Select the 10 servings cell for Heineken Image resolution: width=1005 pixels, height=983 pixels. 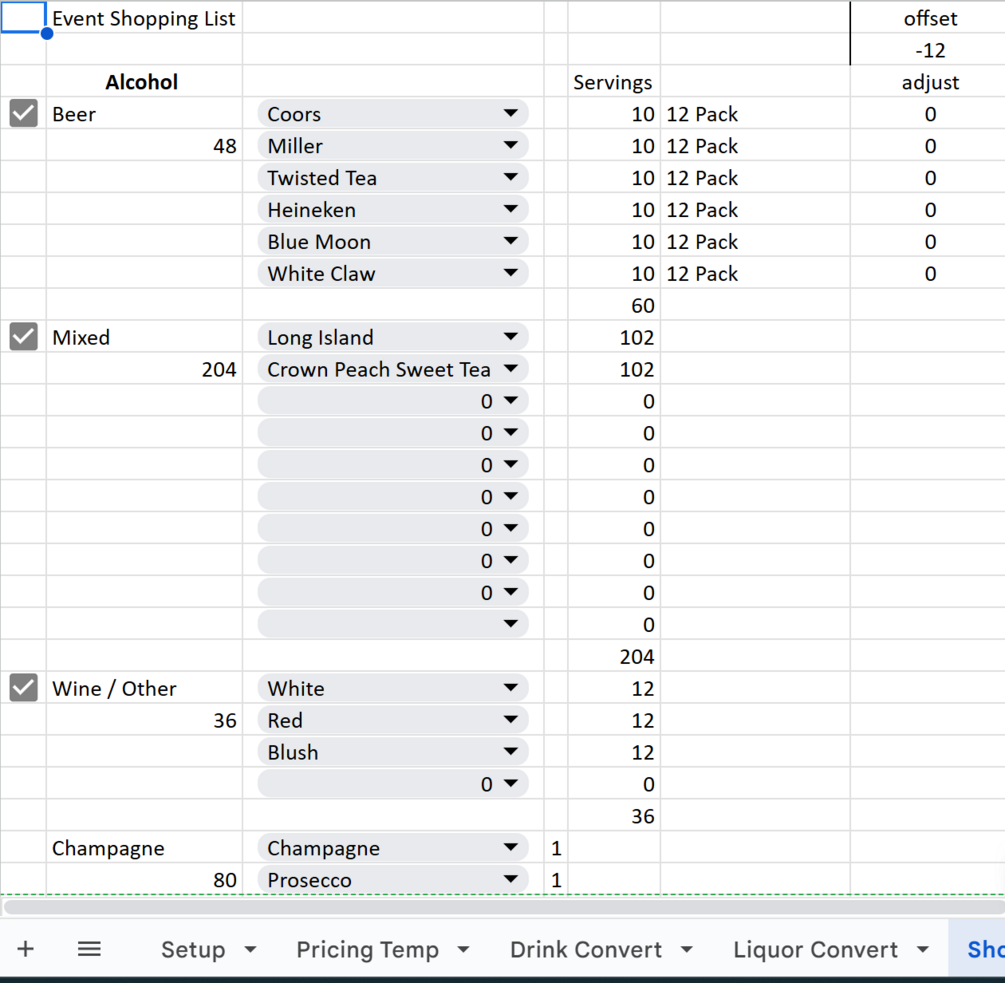(x=613, y=210)
